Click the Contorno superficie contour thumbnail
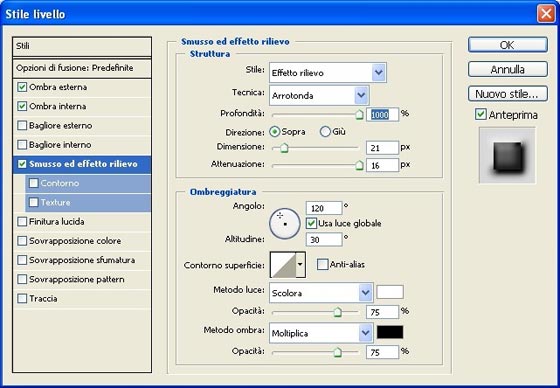The width and height of the screenshot is (560, 388). pos(284,265)
